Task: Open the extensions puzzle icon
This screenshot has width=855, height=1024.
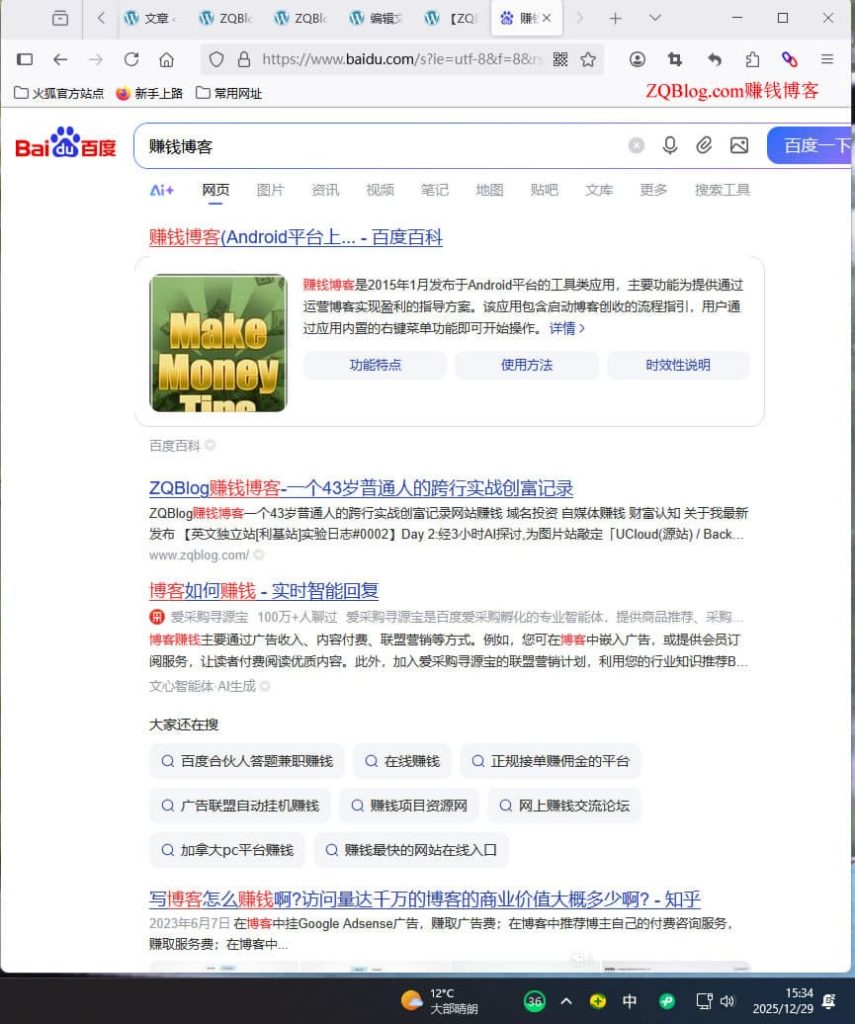Action: click(x=752, y=59)
